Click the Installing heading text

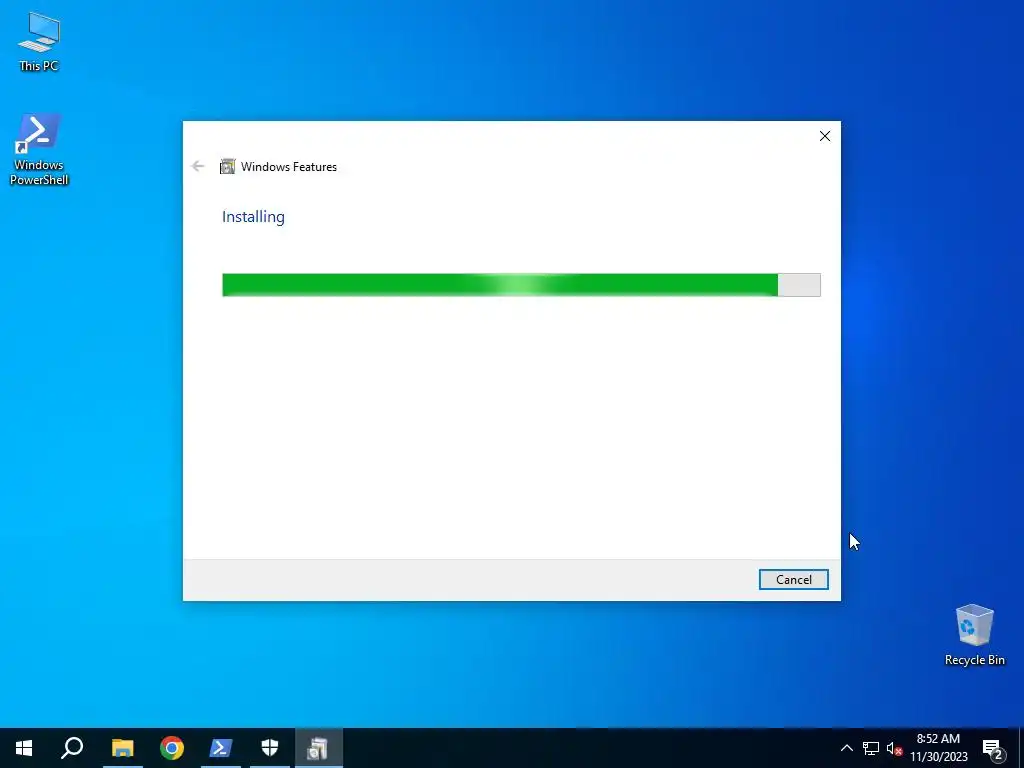(x=253, y=217)
